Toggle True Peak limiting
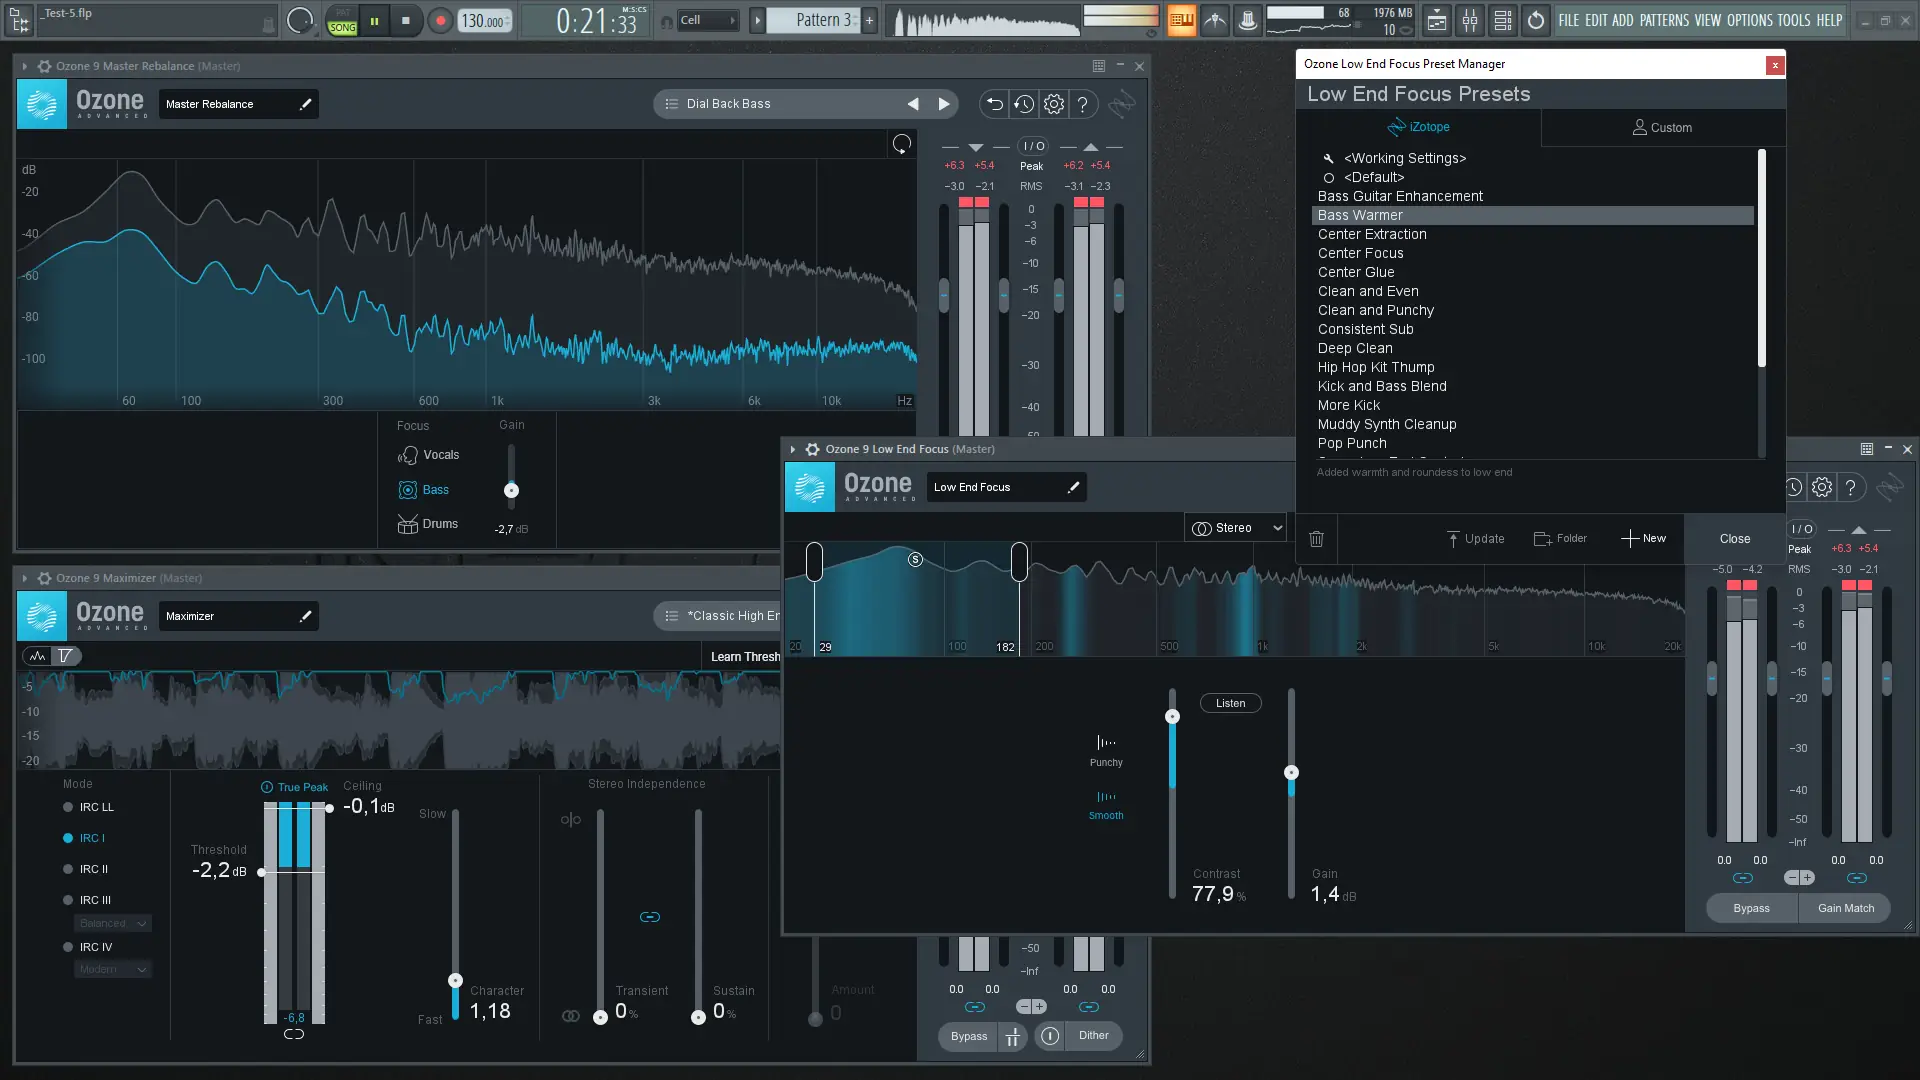 267,788
